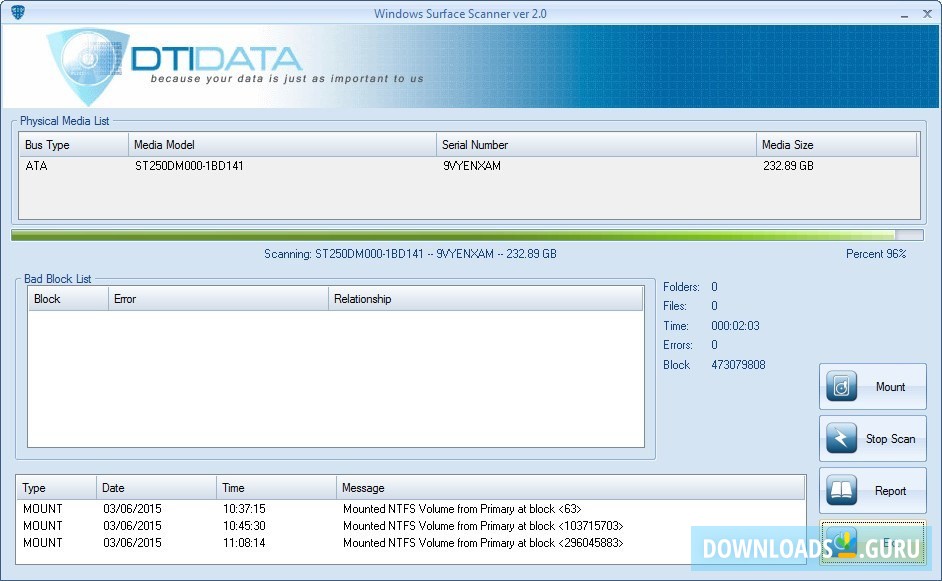Click the DTI Data shield logo
942x581 pixels.
[87, 66]
